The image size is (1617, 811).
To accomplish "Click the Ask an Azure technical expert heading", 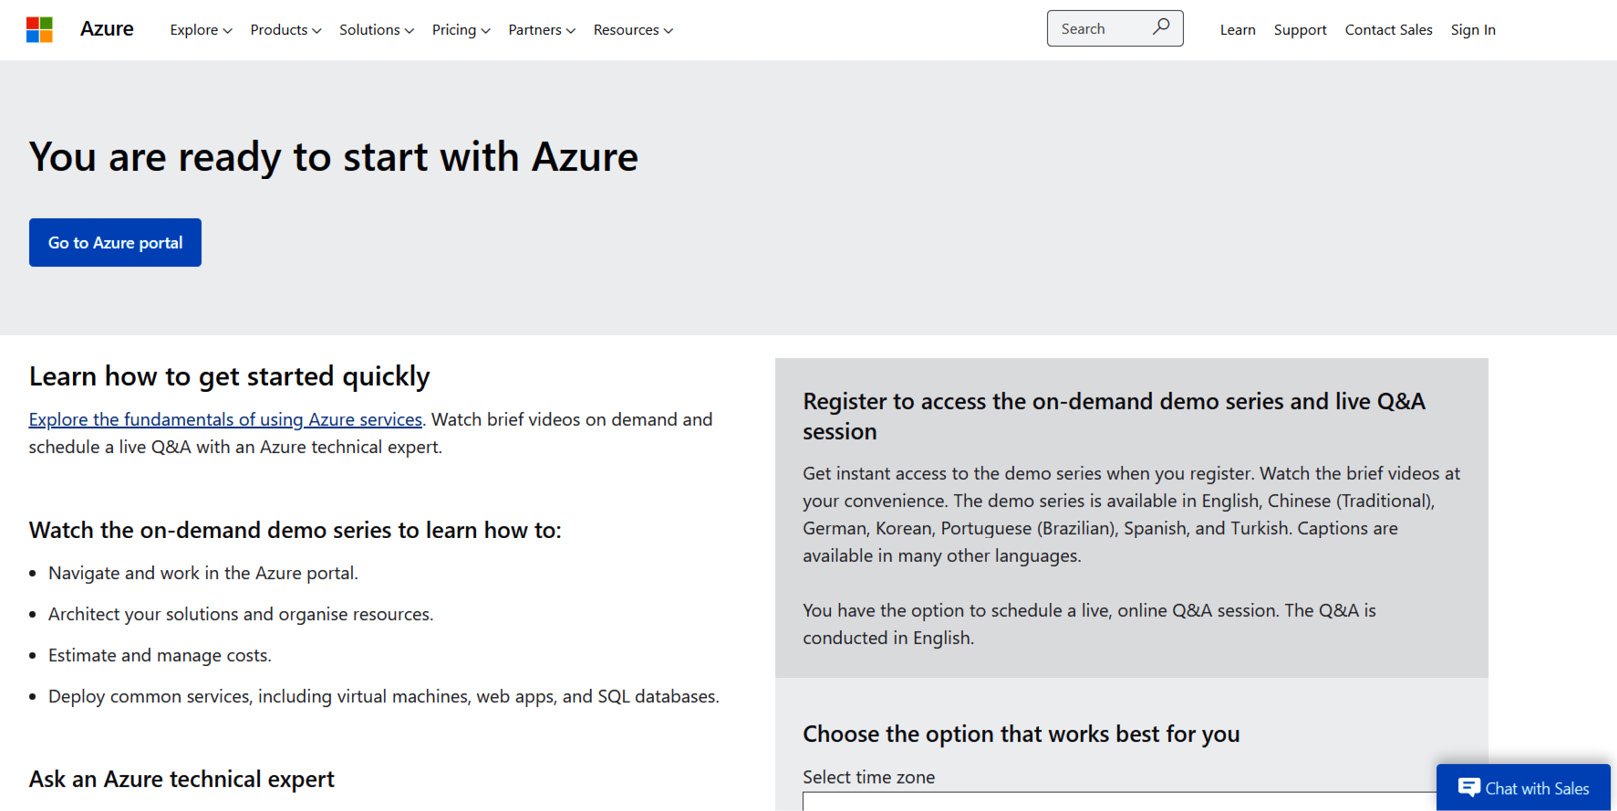I will coord(182,779).
